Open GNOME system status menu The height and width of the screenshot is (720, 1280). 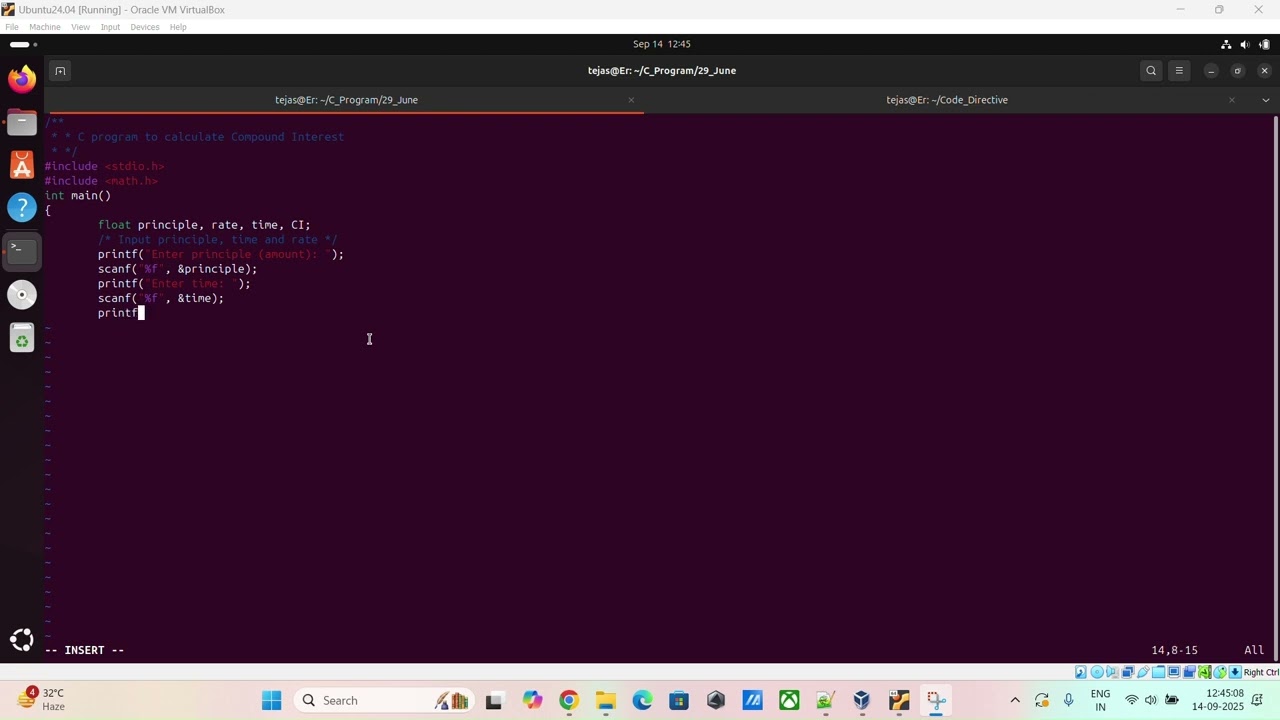click(x=1244, y=44)
